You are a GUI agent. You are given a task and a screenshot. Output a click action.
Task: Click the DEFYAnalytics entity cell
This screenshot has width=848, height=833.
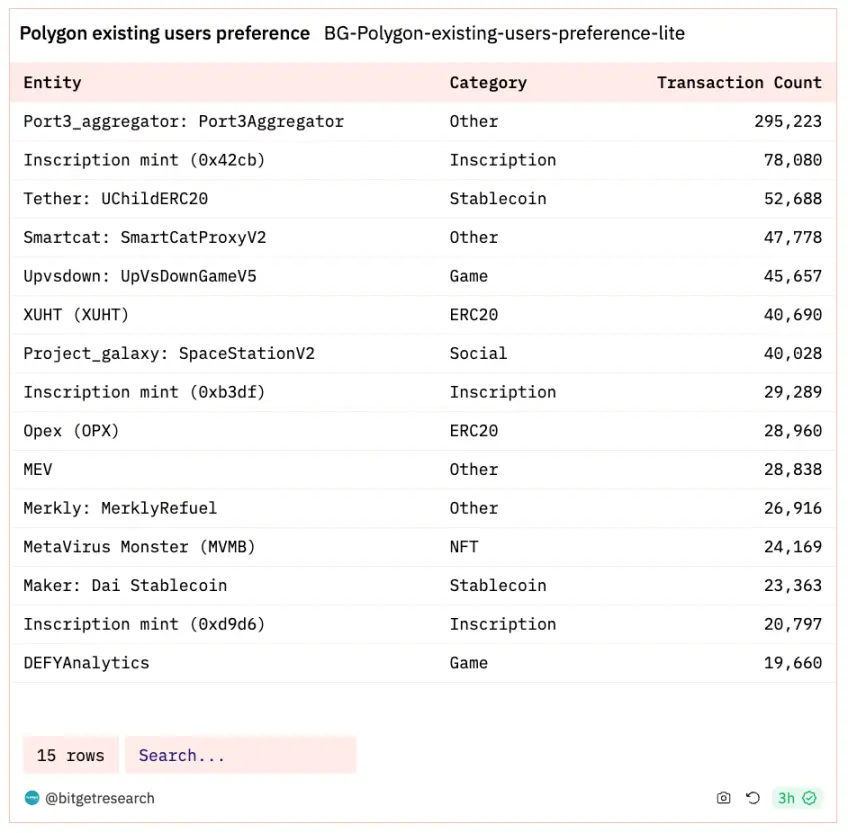coord(86,662)
